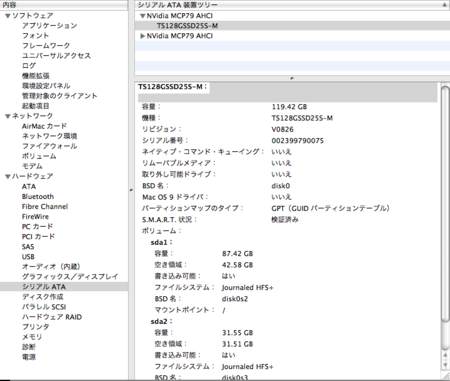Image resolution: width=450 pixels, height=381 pixels.
Task: Open 環境設定パネル entry
Action: 46,86
